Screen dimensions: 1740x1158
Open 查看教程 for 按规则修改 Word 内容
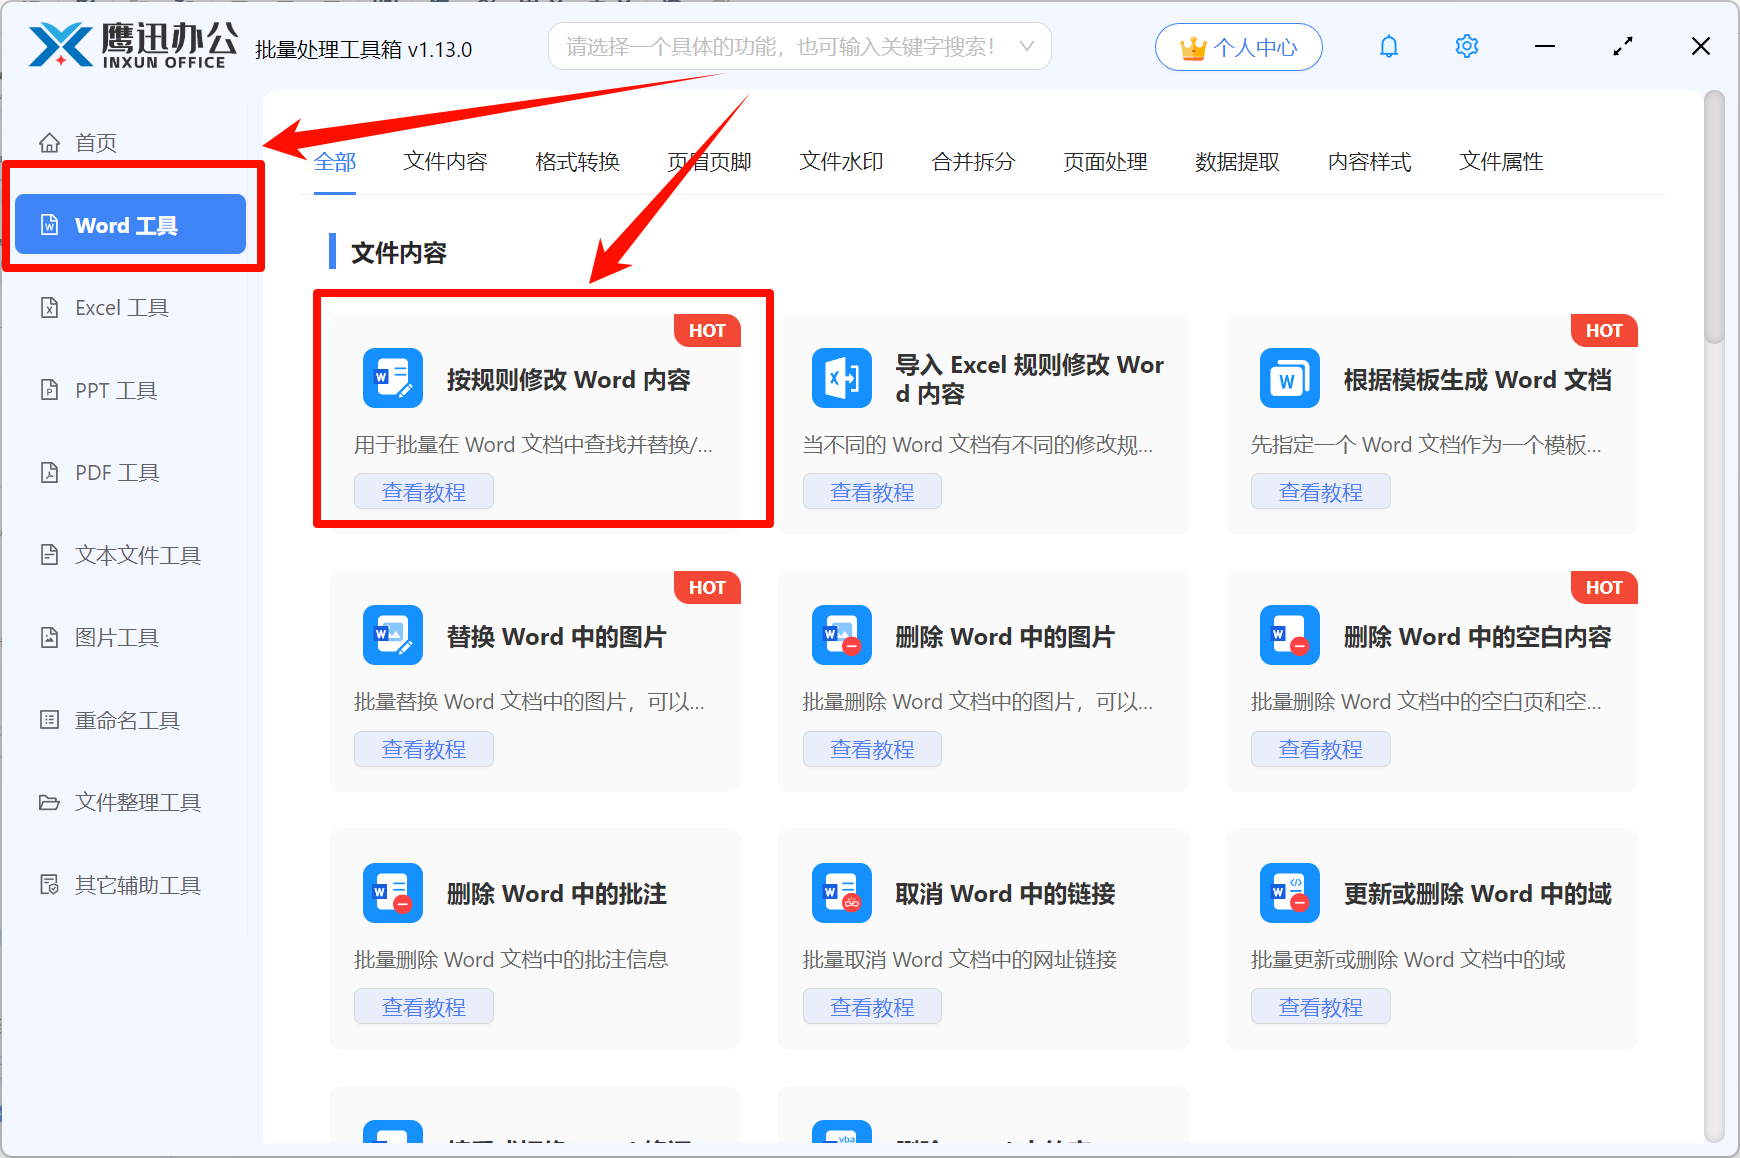point(423,491)
